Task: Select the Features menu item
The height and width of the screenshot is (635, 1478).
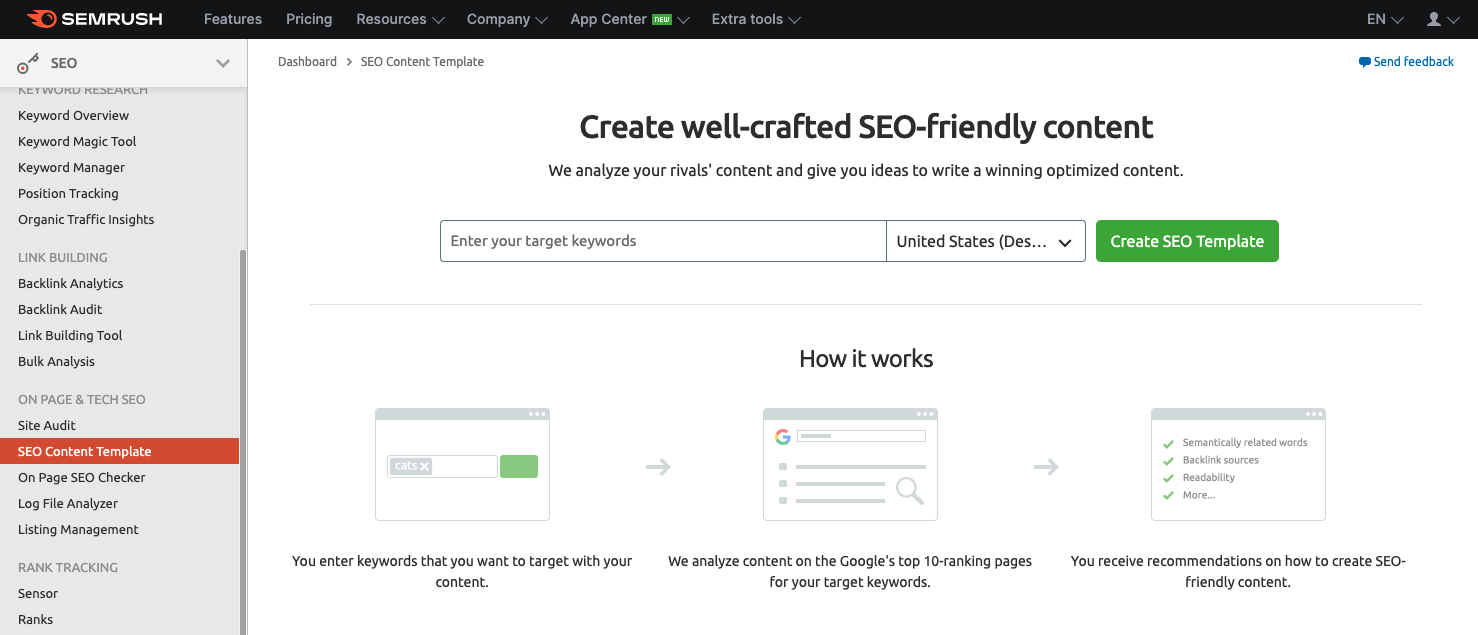Action: point(232,19)
